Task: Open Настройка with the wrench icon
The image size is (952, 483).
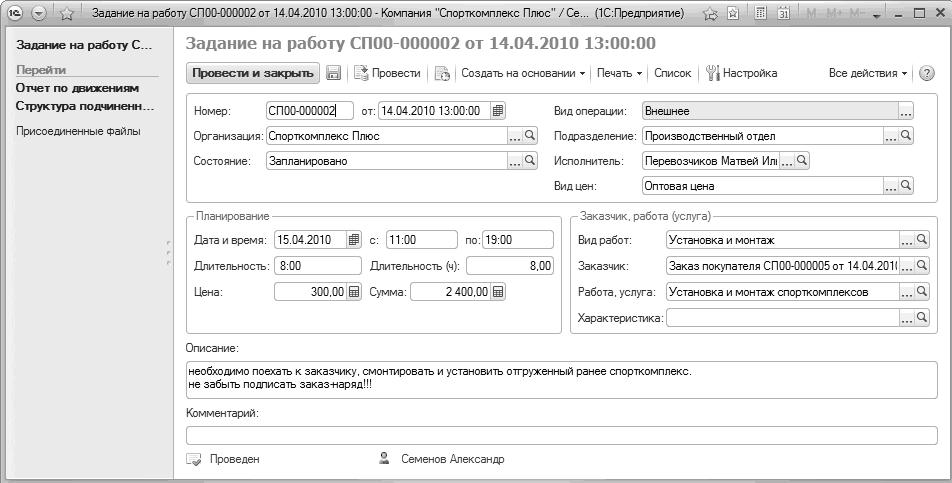Action: 741,73
